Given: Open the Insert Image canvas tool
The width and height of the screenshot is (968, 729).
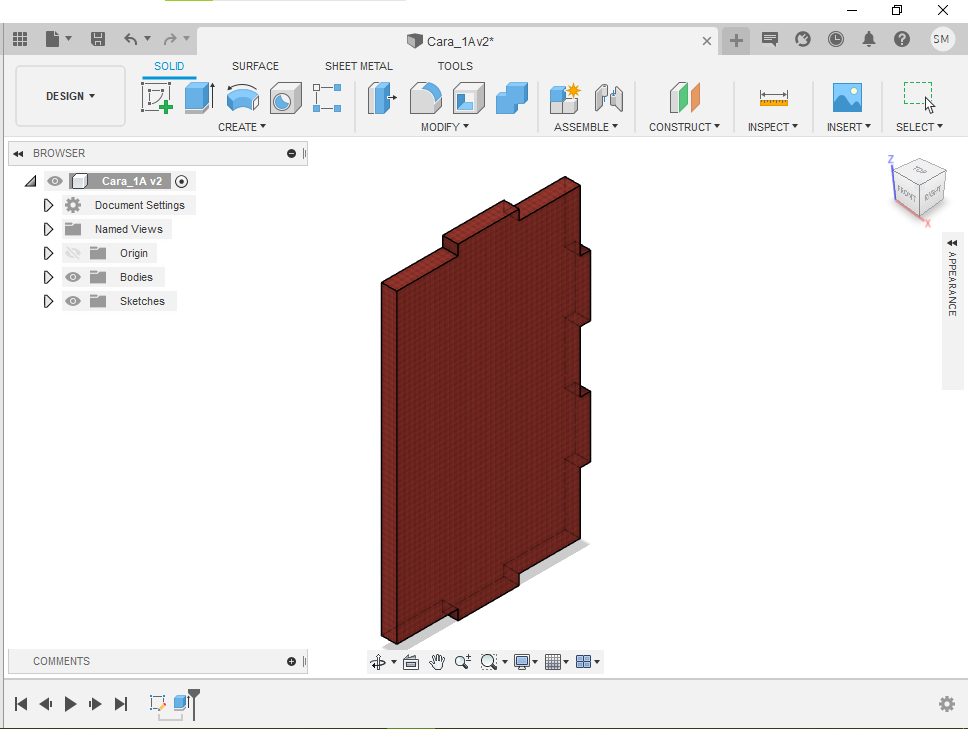Looking at the screenshot, I should click(x=847, y=98).
